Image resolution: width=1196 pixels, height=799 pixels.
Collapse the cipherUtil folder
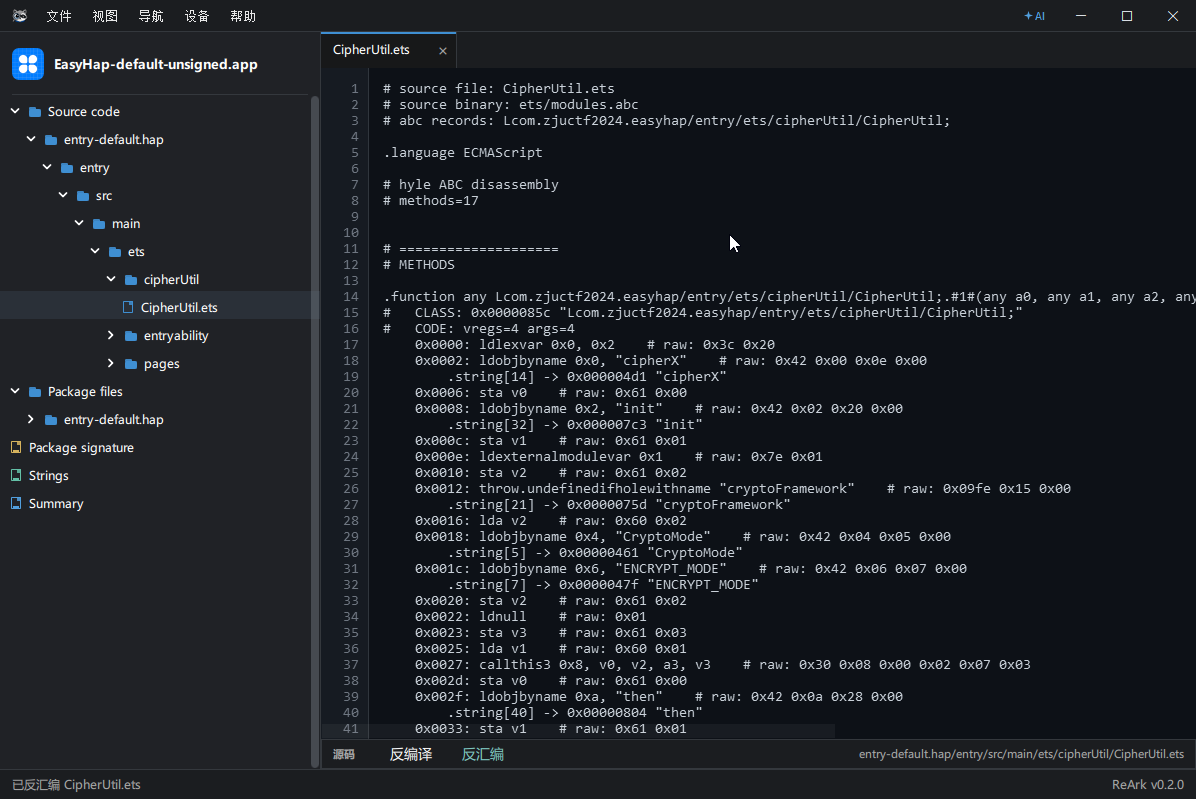(x=111, y=279)
